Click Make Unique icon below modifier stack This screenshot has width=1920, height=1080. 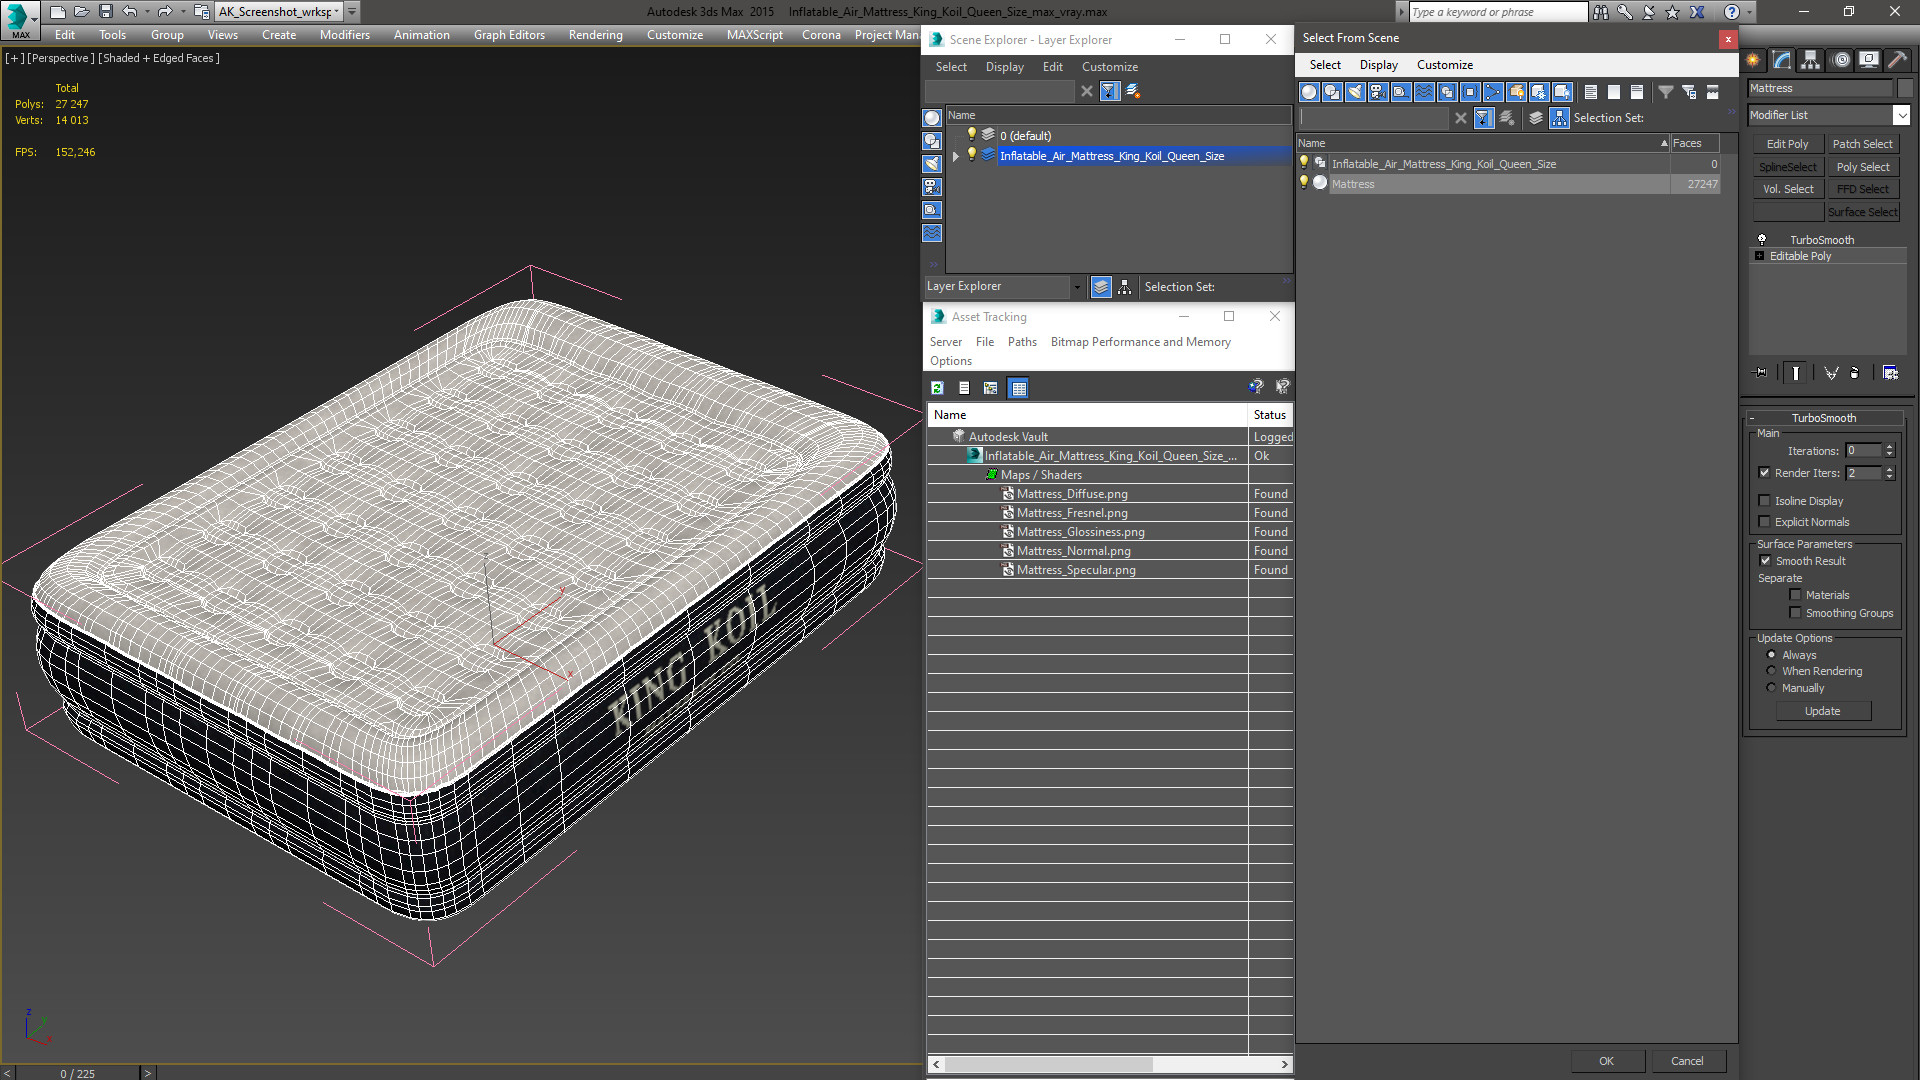coord(1831,373)
